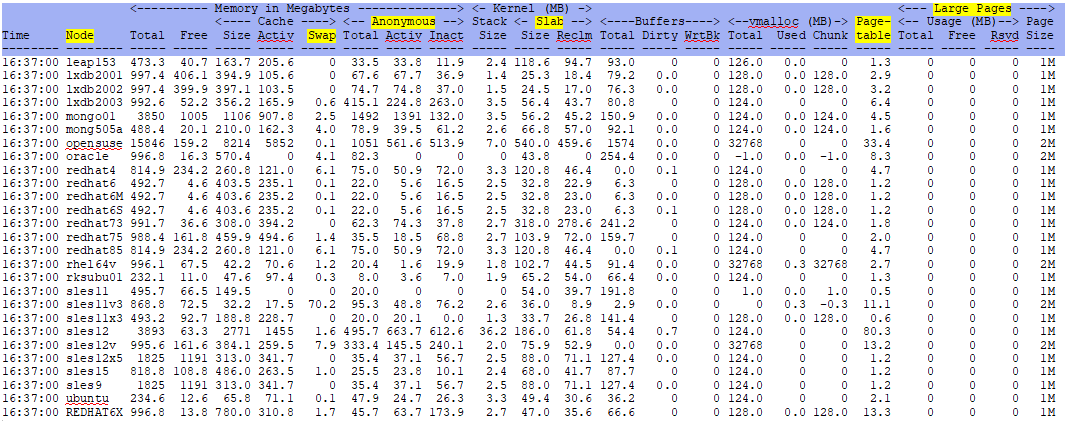Select the REDHAT6X node row
The image size is (1065, 421).
click(532, 411)
